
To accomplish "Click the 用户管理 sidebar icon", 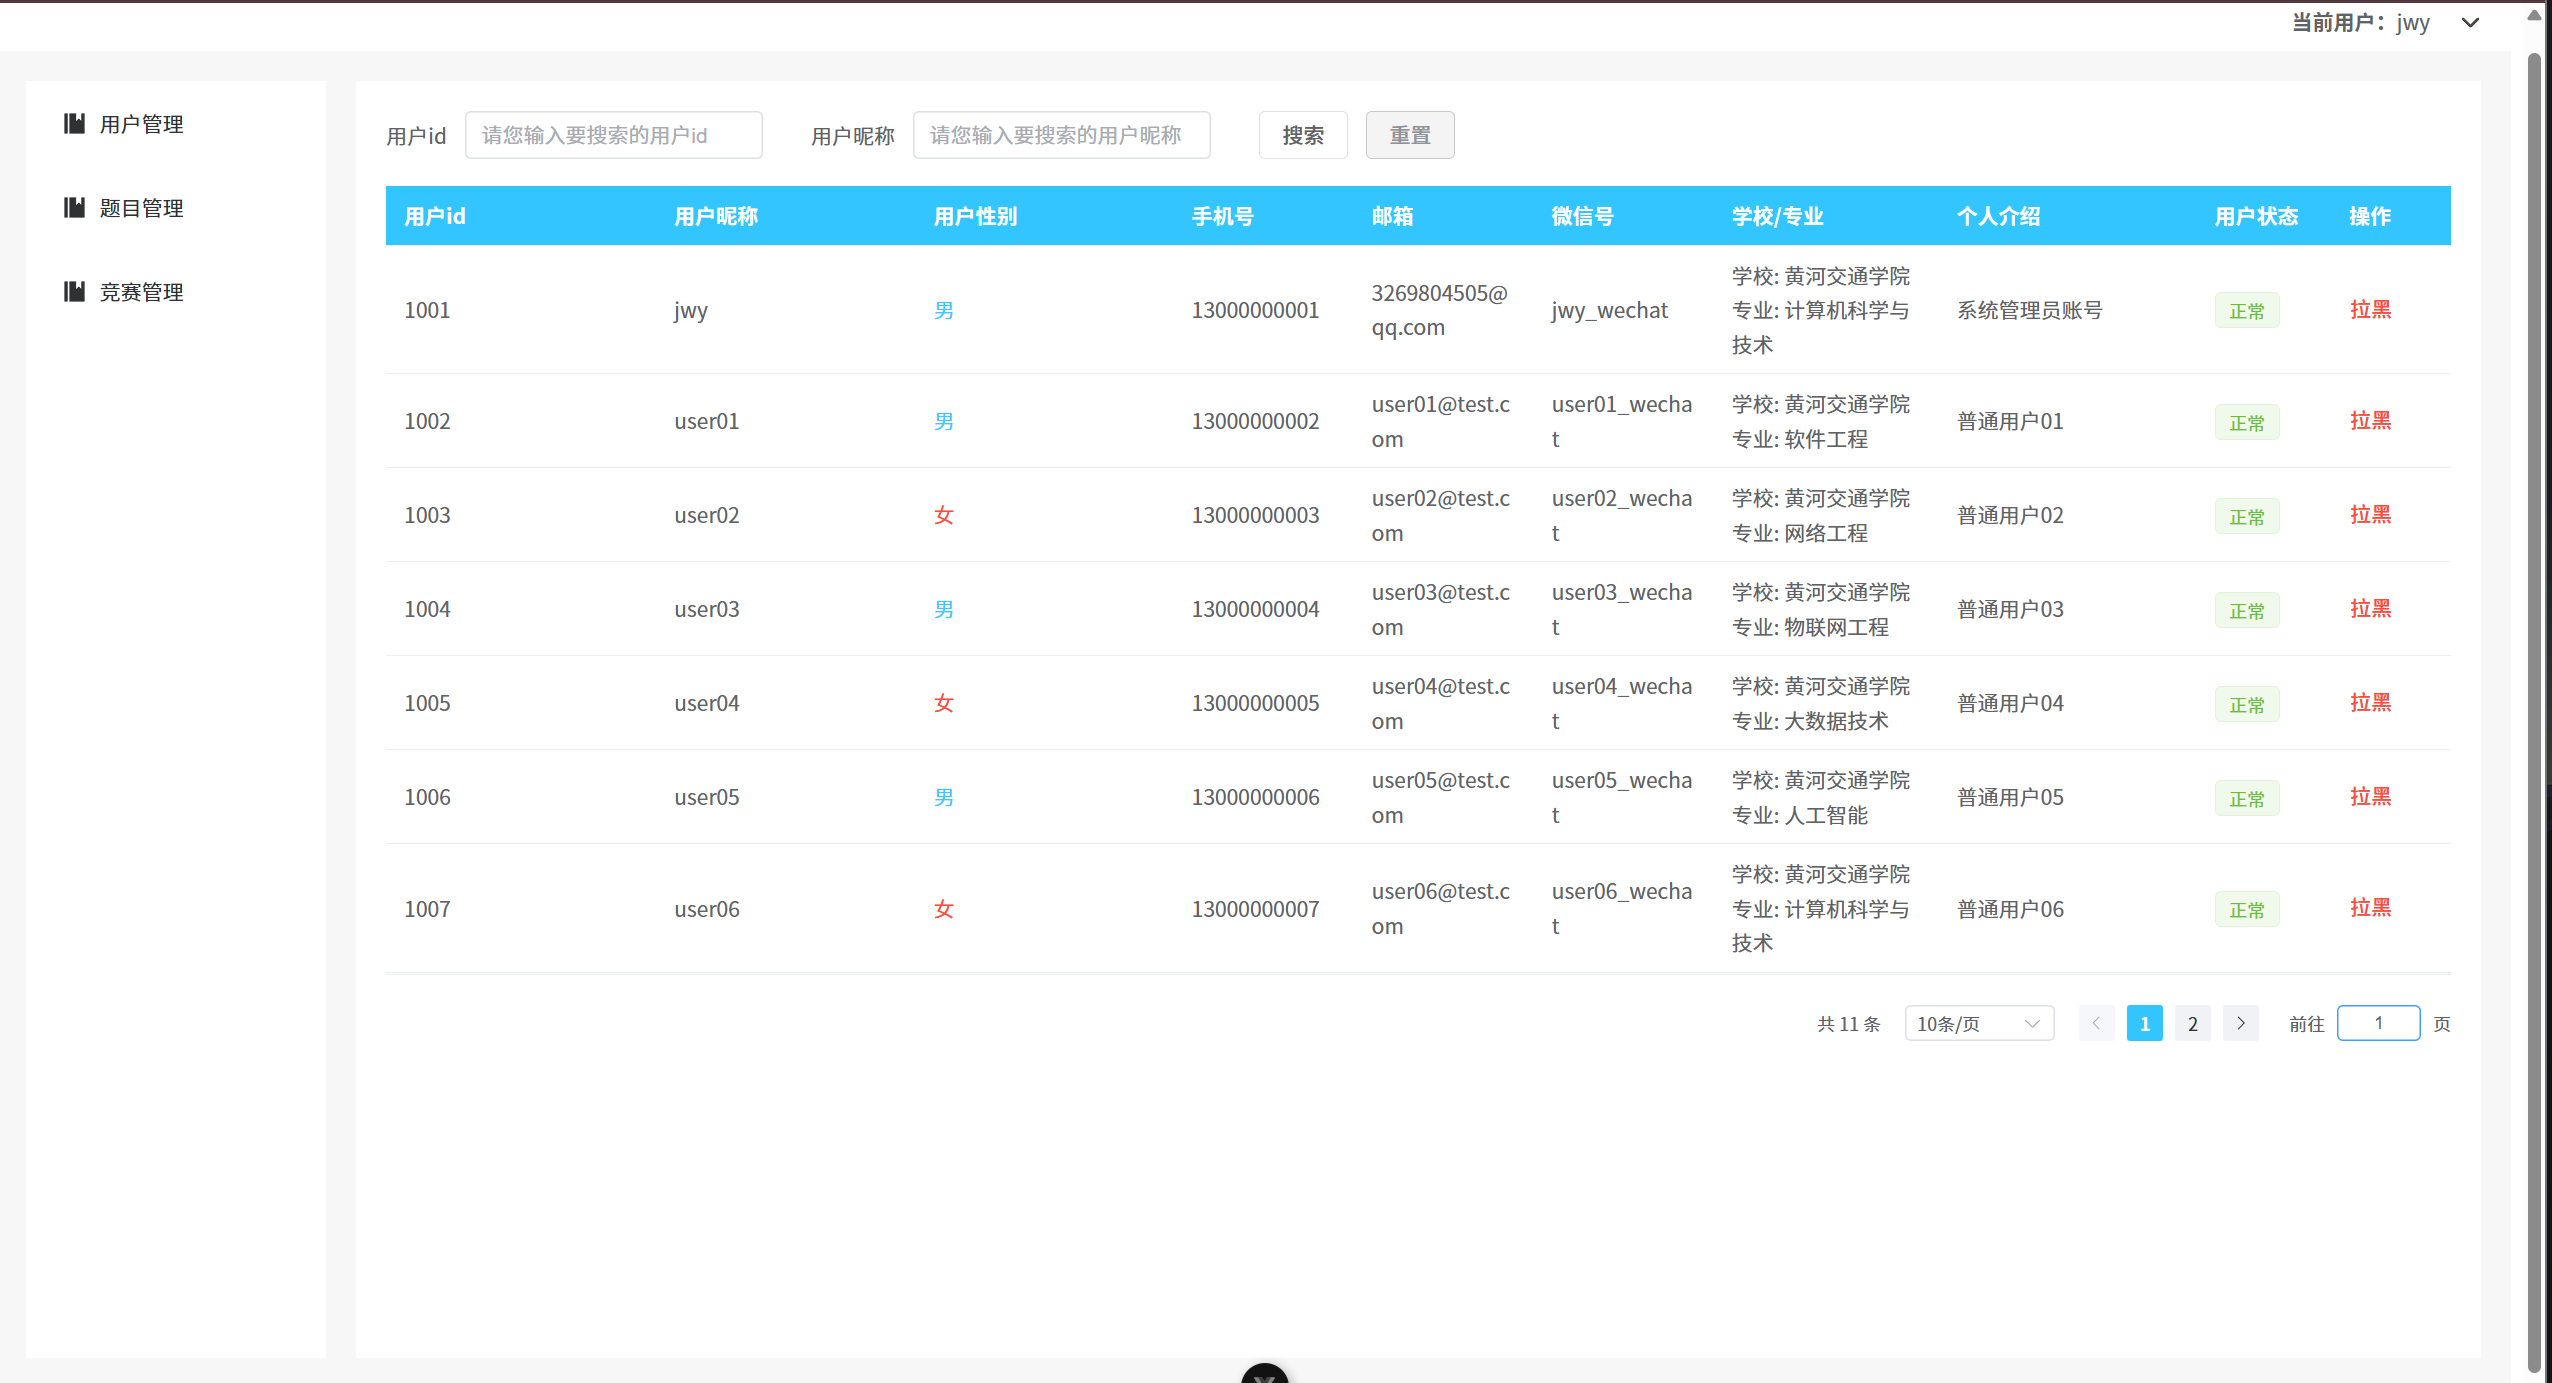I will pos(76,124).
